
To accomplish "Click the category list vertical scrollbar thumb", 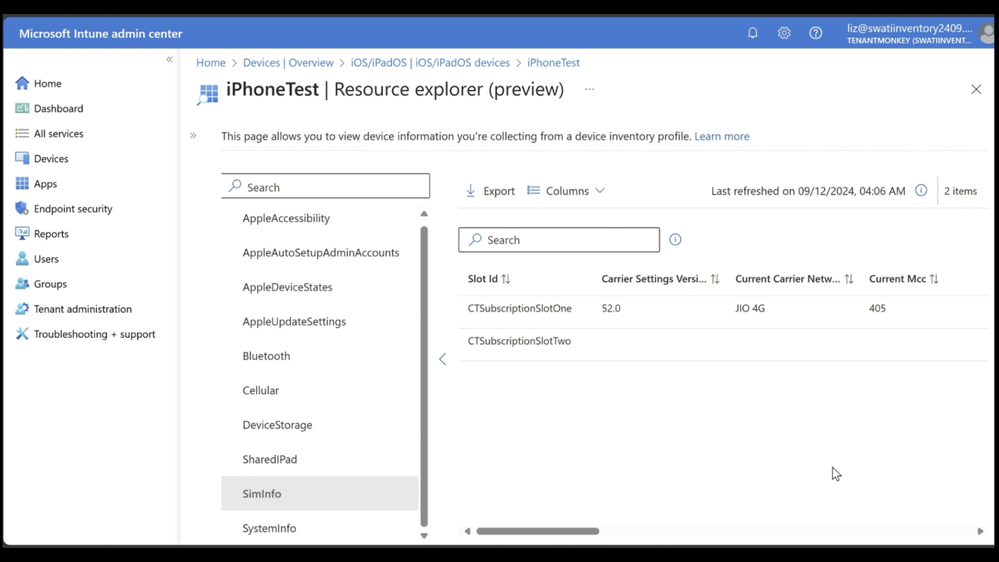I will tap(424, 376).
